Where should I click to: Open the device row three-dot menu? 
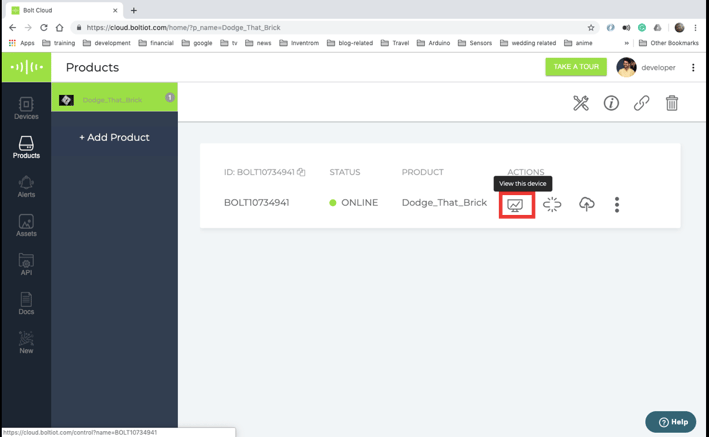click(x=617, y=204)
